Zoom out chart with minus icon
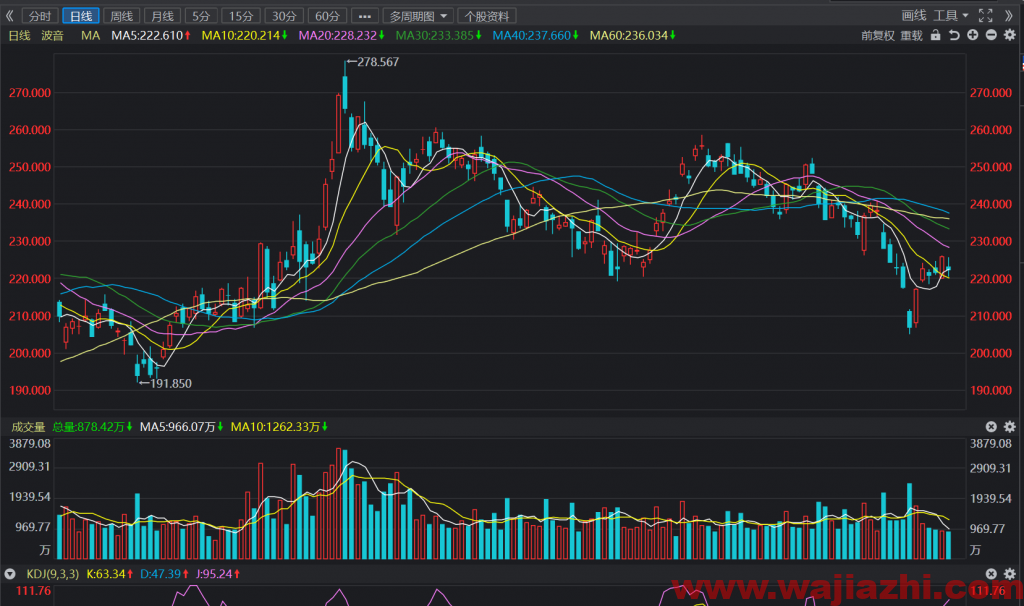The width and height of the screenshot is (1024, 606). coord(991,35)
